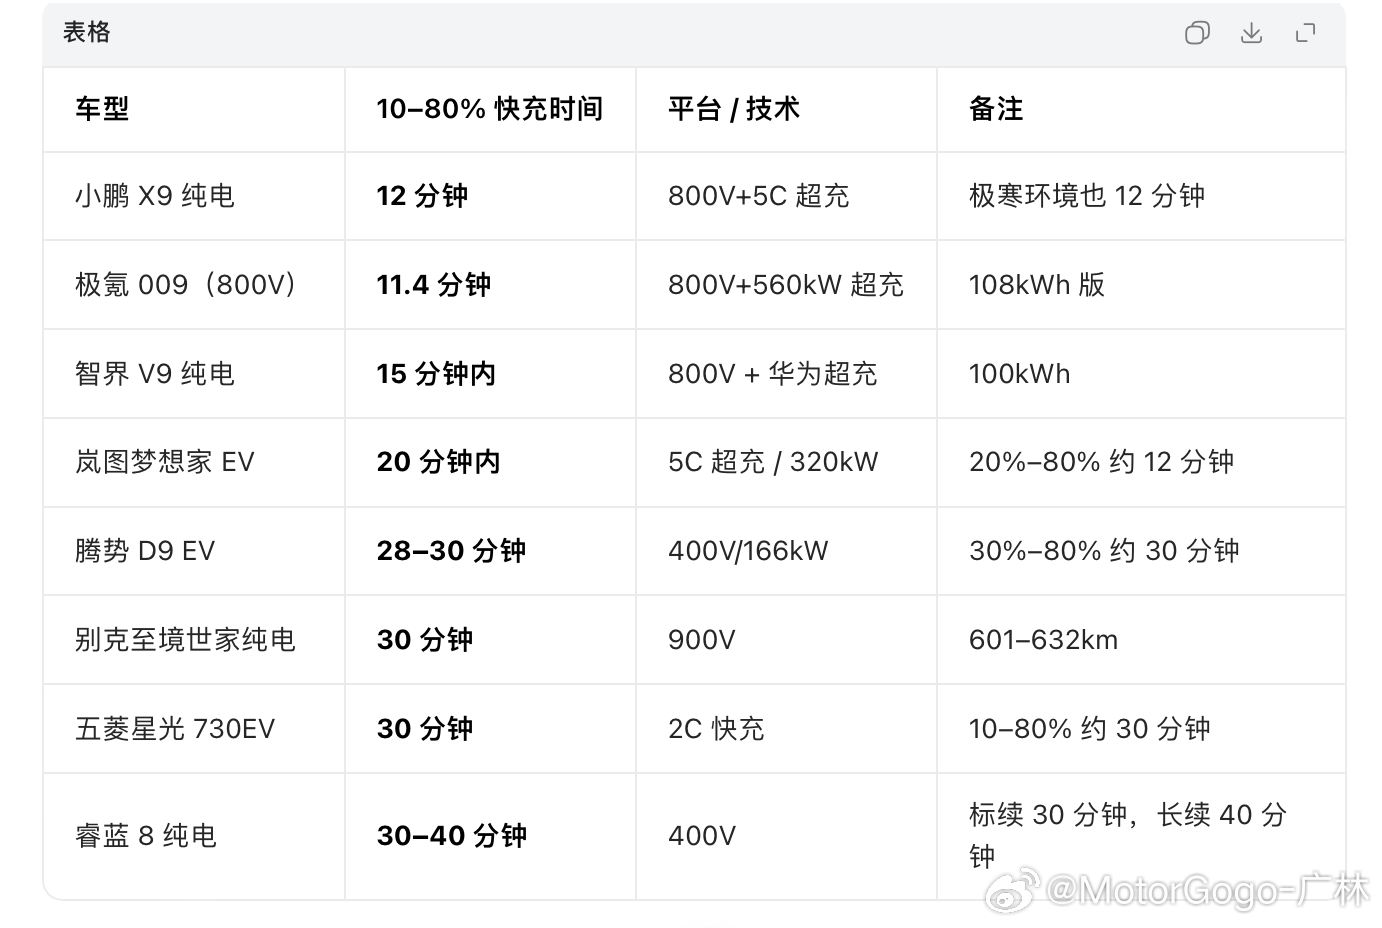
Task: Click the 表格 title label
Action: [87, 32]
